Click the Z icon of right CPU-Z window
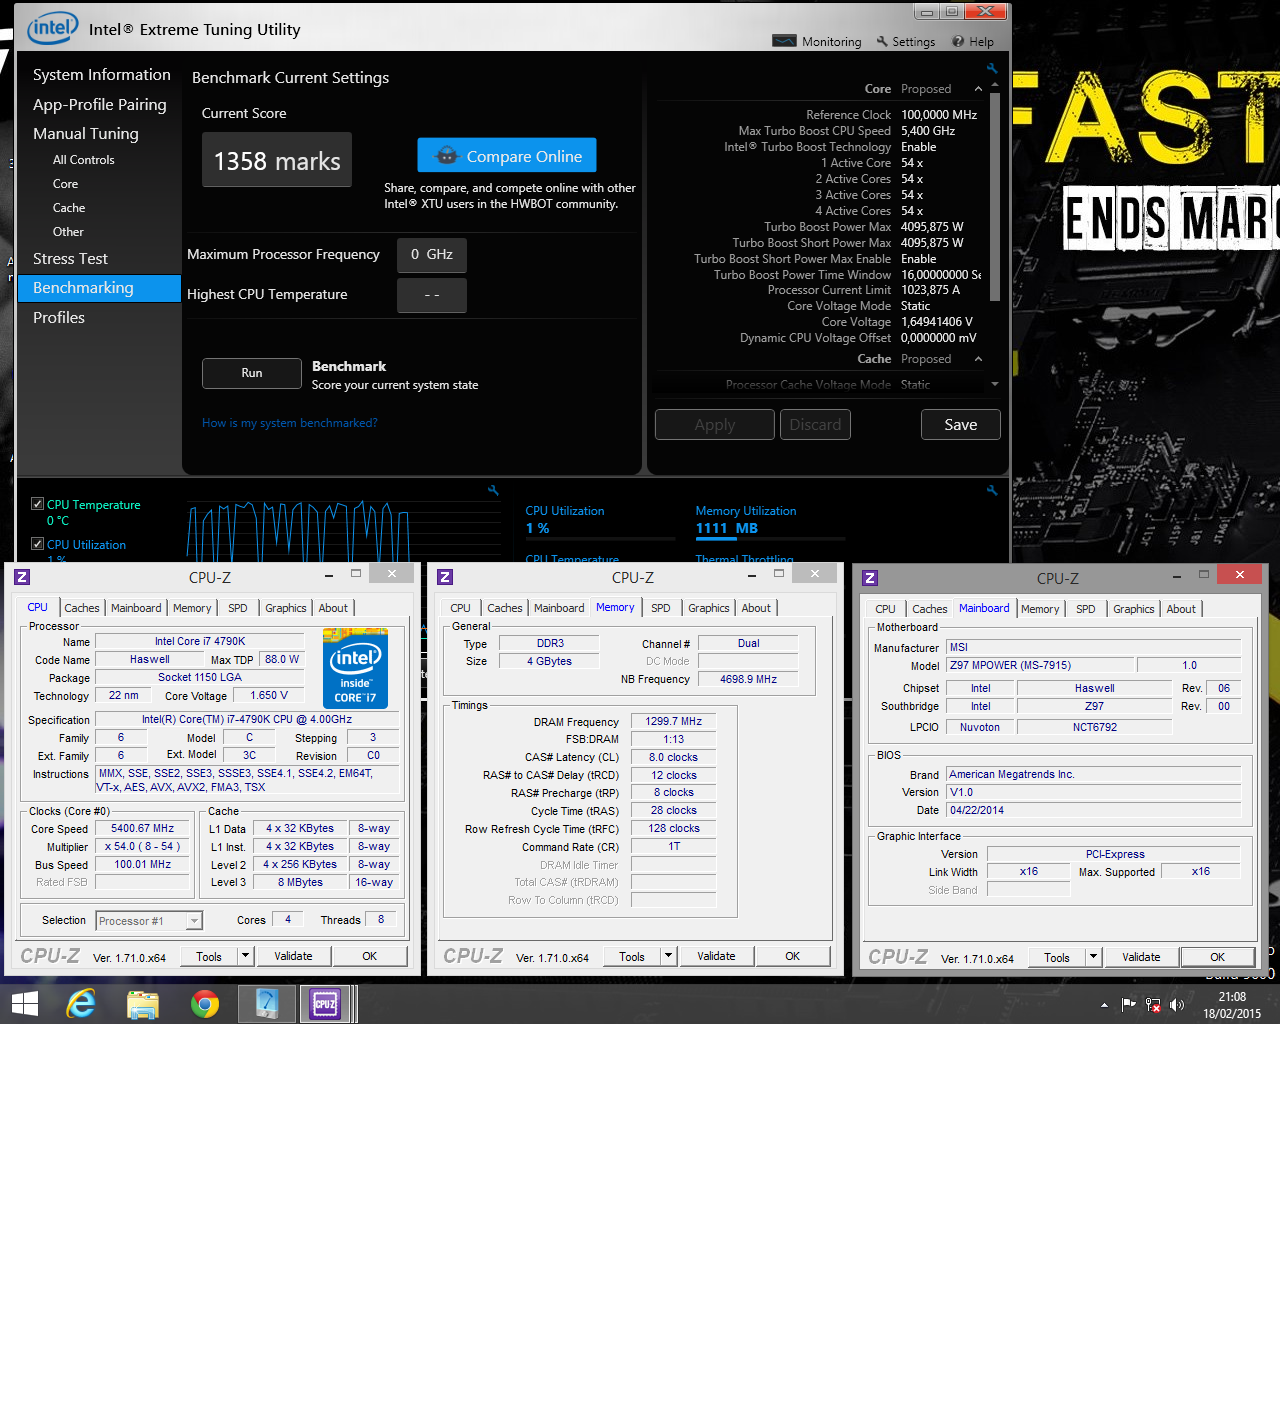Viewport: 1280px width, 1416px height. point(870,578)
